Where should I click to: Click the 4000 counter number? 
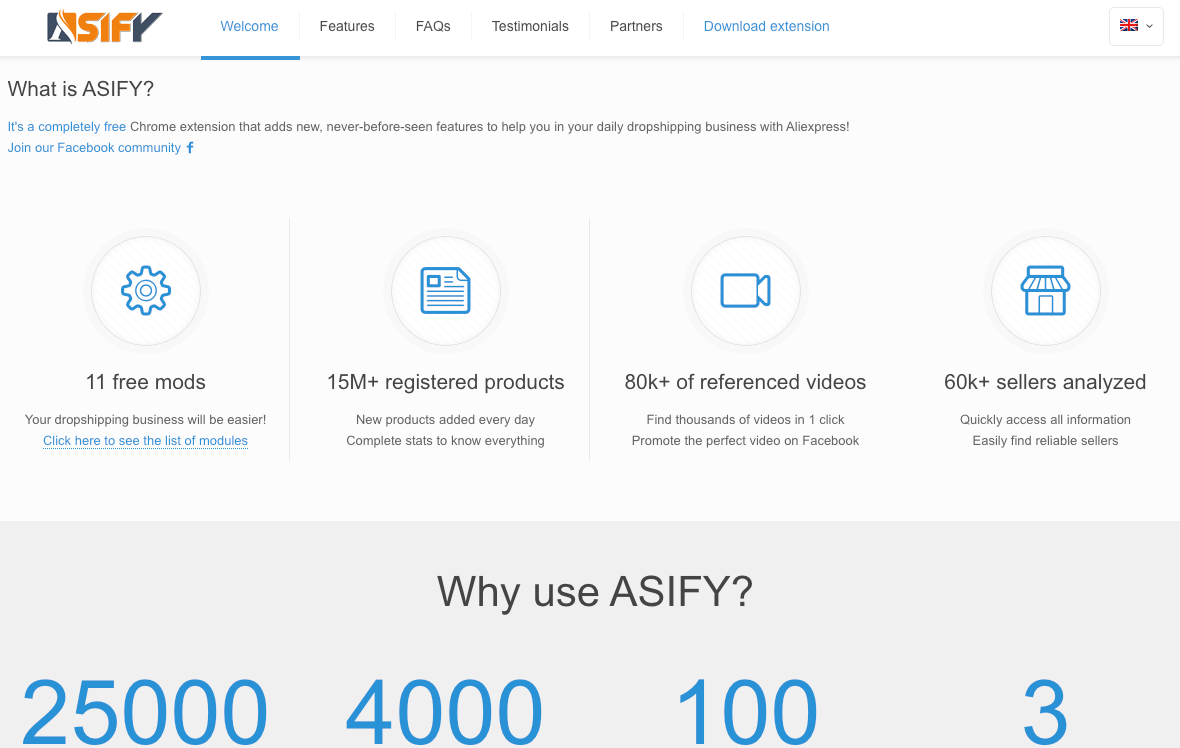pyautogui.click(x=444, y=711)
